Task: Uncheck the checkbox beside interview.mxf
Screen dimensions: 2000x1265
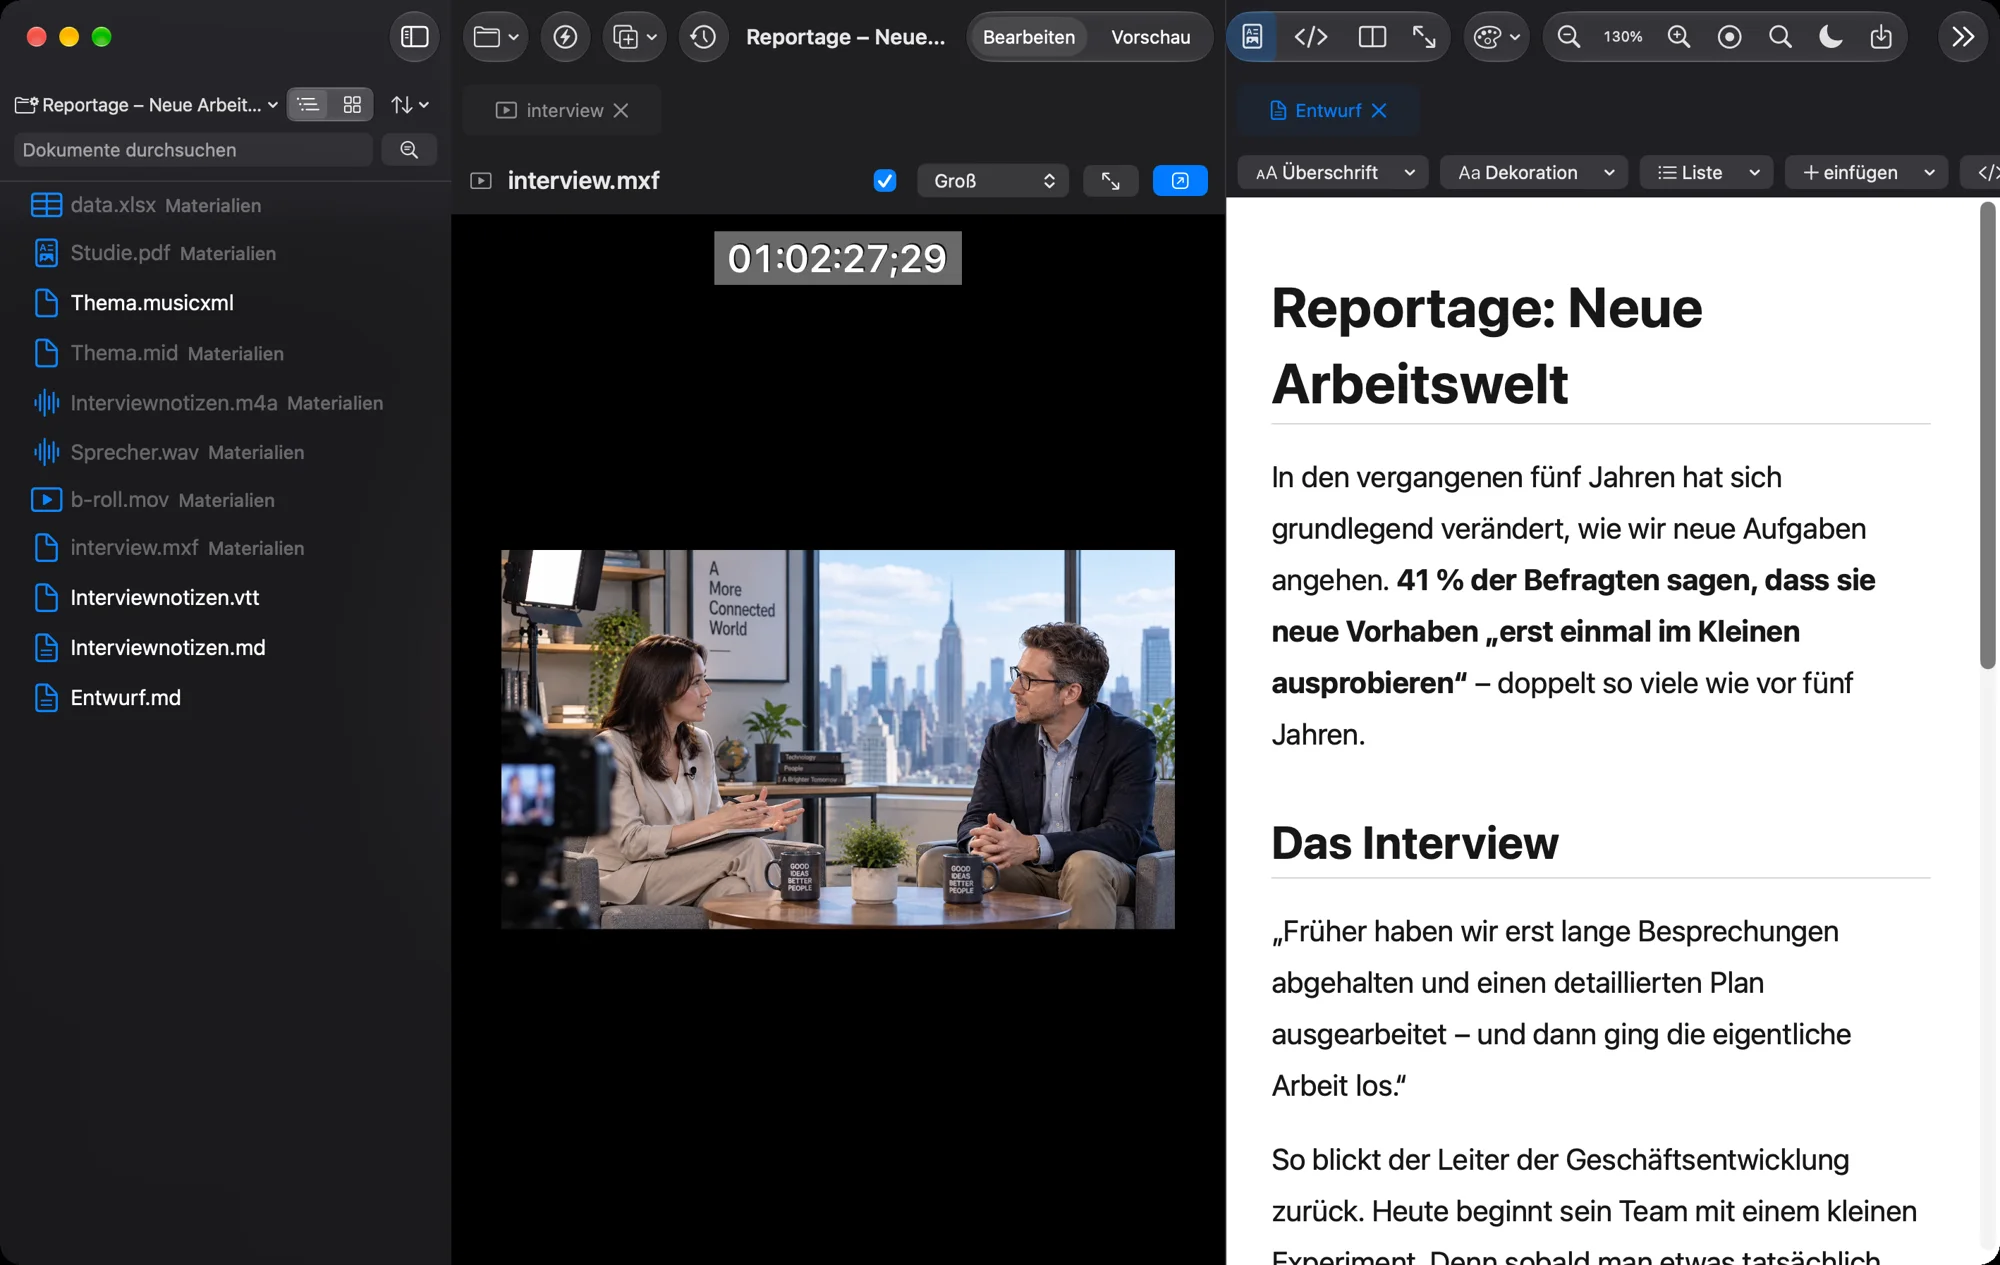Action: click(x=884, y=181)
